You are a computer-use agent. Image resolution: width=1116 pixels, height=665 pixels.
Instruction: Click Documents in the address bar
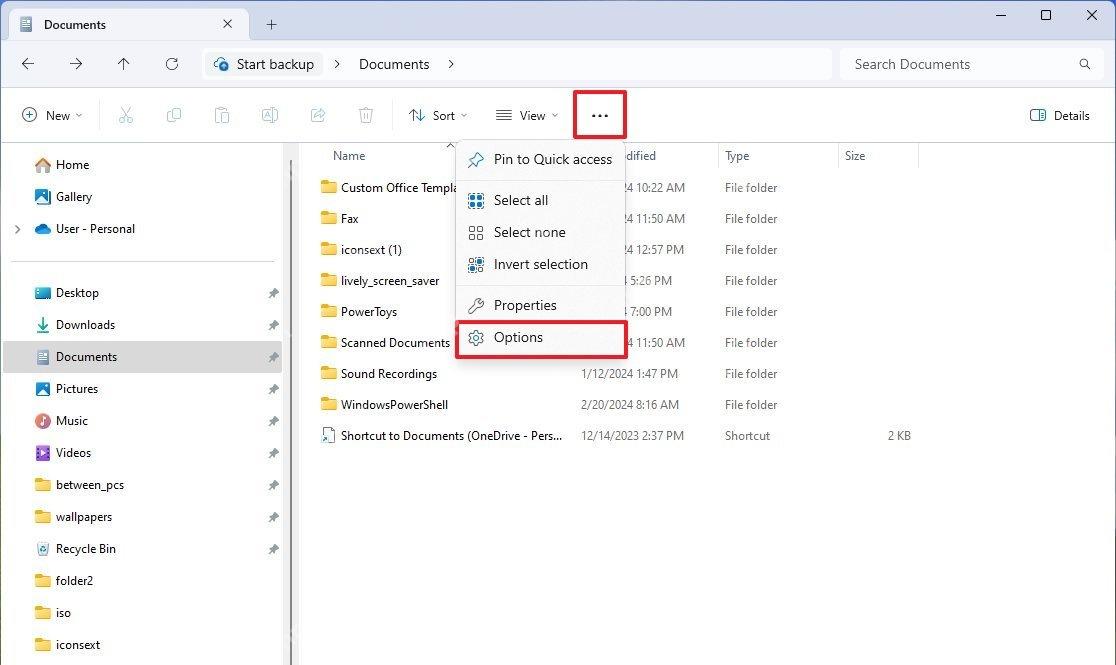point(394,64)
